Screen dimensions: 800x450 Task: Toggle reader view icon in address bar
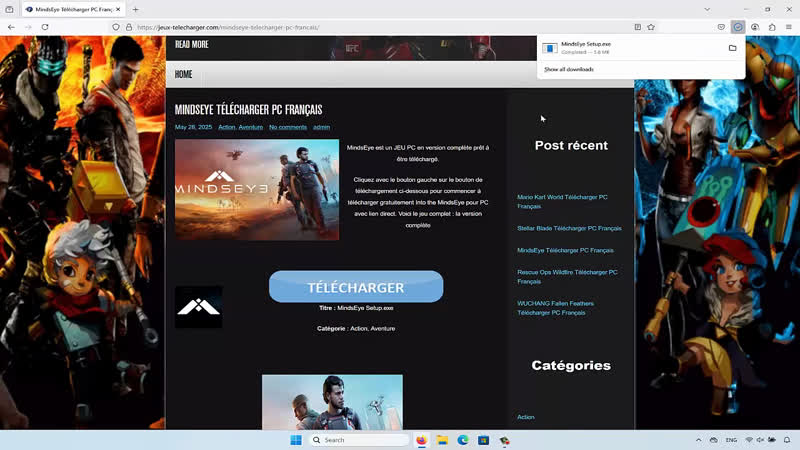638,27
